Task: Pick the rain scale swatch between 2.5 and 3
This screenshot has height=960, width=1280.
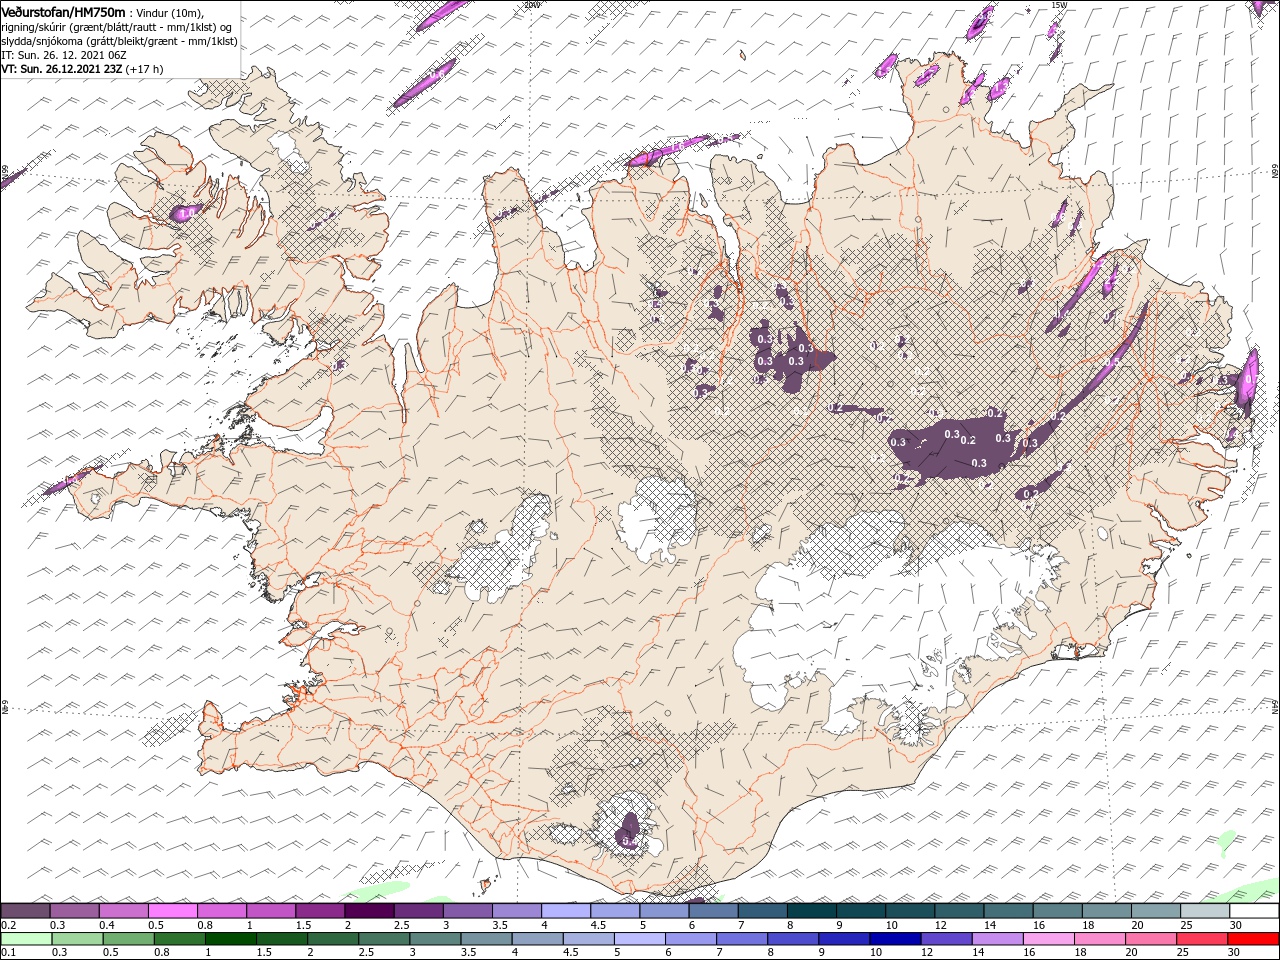Action: pos(383,939)
